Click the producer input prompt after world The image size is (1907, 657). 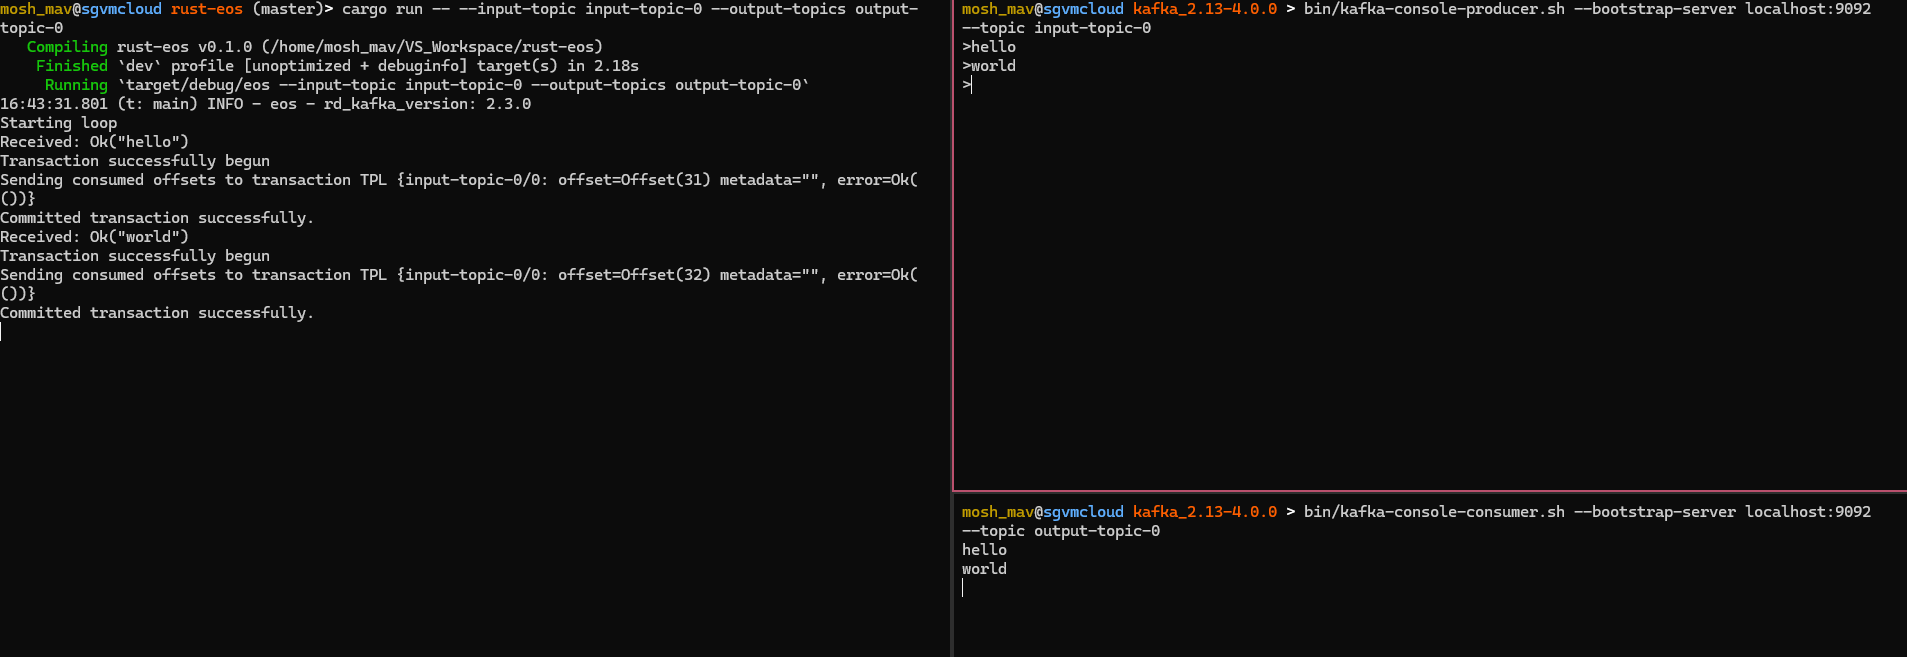968,85
